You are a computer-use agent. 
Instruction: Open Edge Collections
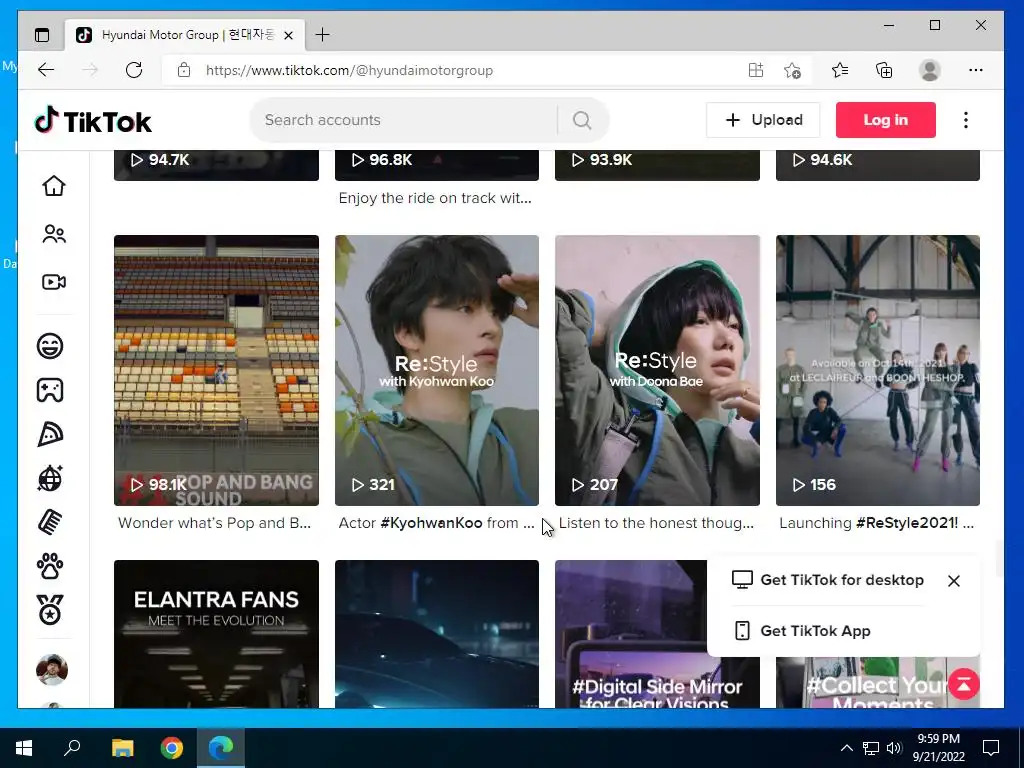click(884, 70)
